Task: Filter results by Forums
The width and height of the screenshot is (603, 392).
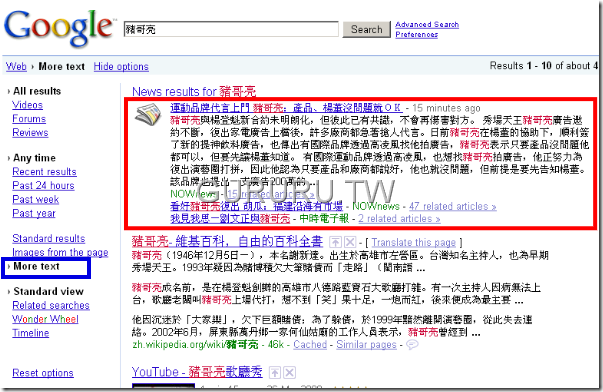Action: point(29,119)
